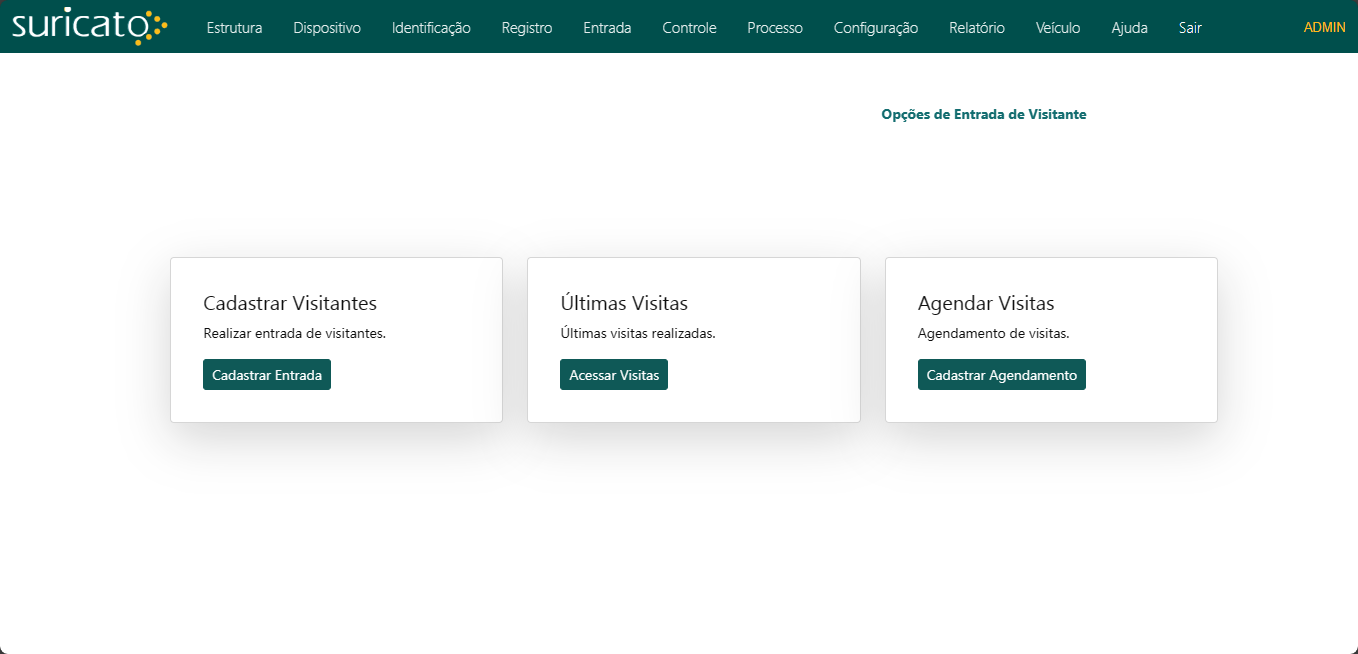1358x654 pixels.
Task: Open the Entrada menu
Action: tap(607, 28)
